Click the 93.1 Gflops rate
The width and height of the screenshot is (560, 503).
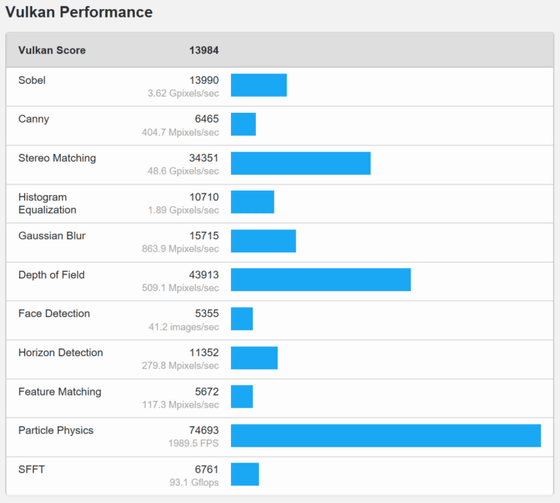click(x=194, y=483)
